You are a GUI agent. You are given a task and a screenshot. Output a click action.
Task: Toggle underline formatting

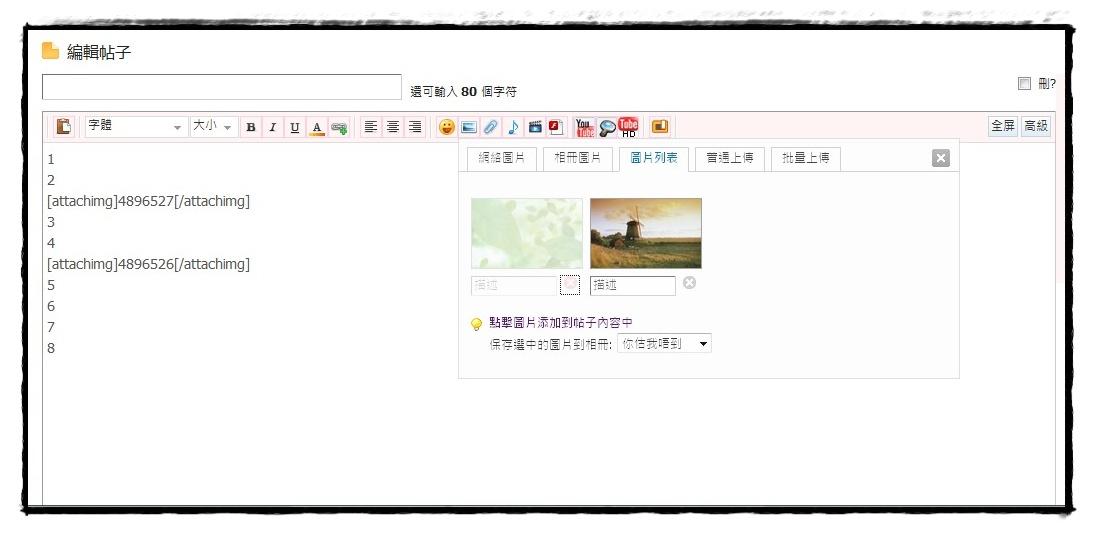click(x=294, y=127)
